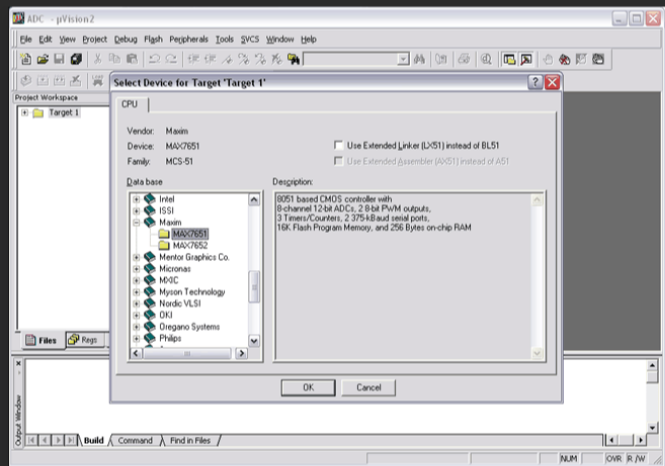The image size is (665, 466).
Task: Click the Open file toolbar icon
Action: pyautogui.click(x=42, y=59)
